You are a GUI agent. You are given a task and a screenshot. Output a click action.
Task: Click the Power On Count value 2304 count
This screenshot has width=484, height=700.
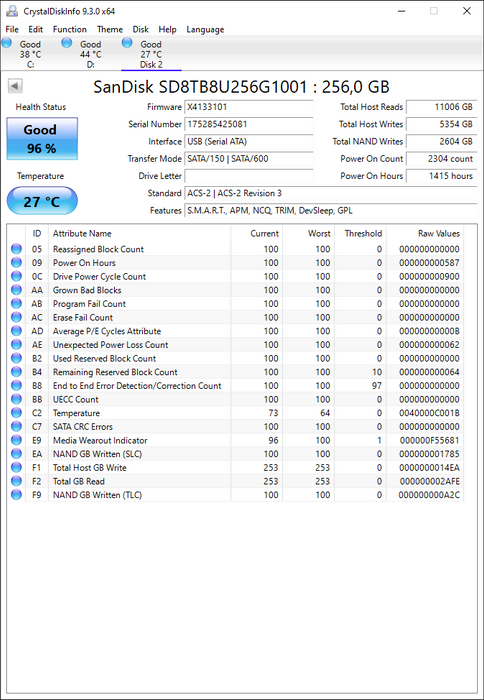442,158
